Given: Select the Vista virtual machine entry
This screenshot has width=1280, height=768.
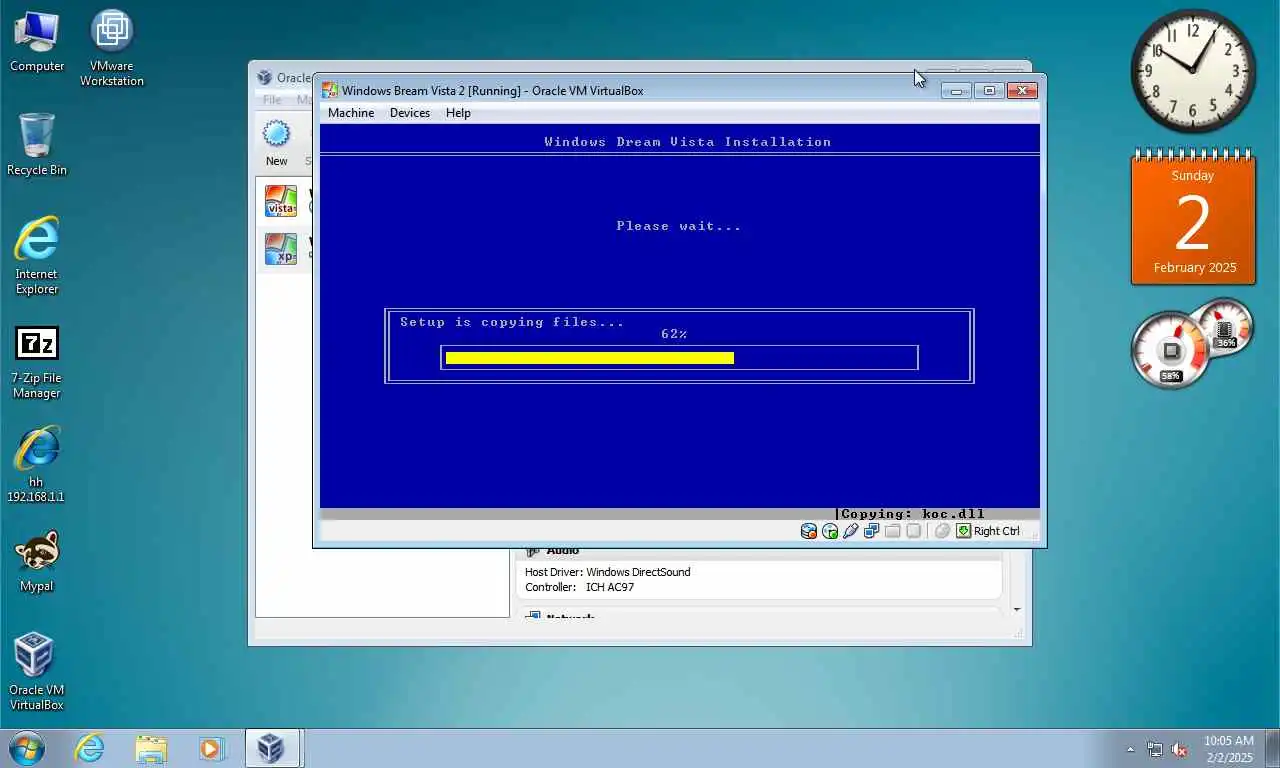Looking at the screenshot, I should pyautogui.click(x=284, y=200).
